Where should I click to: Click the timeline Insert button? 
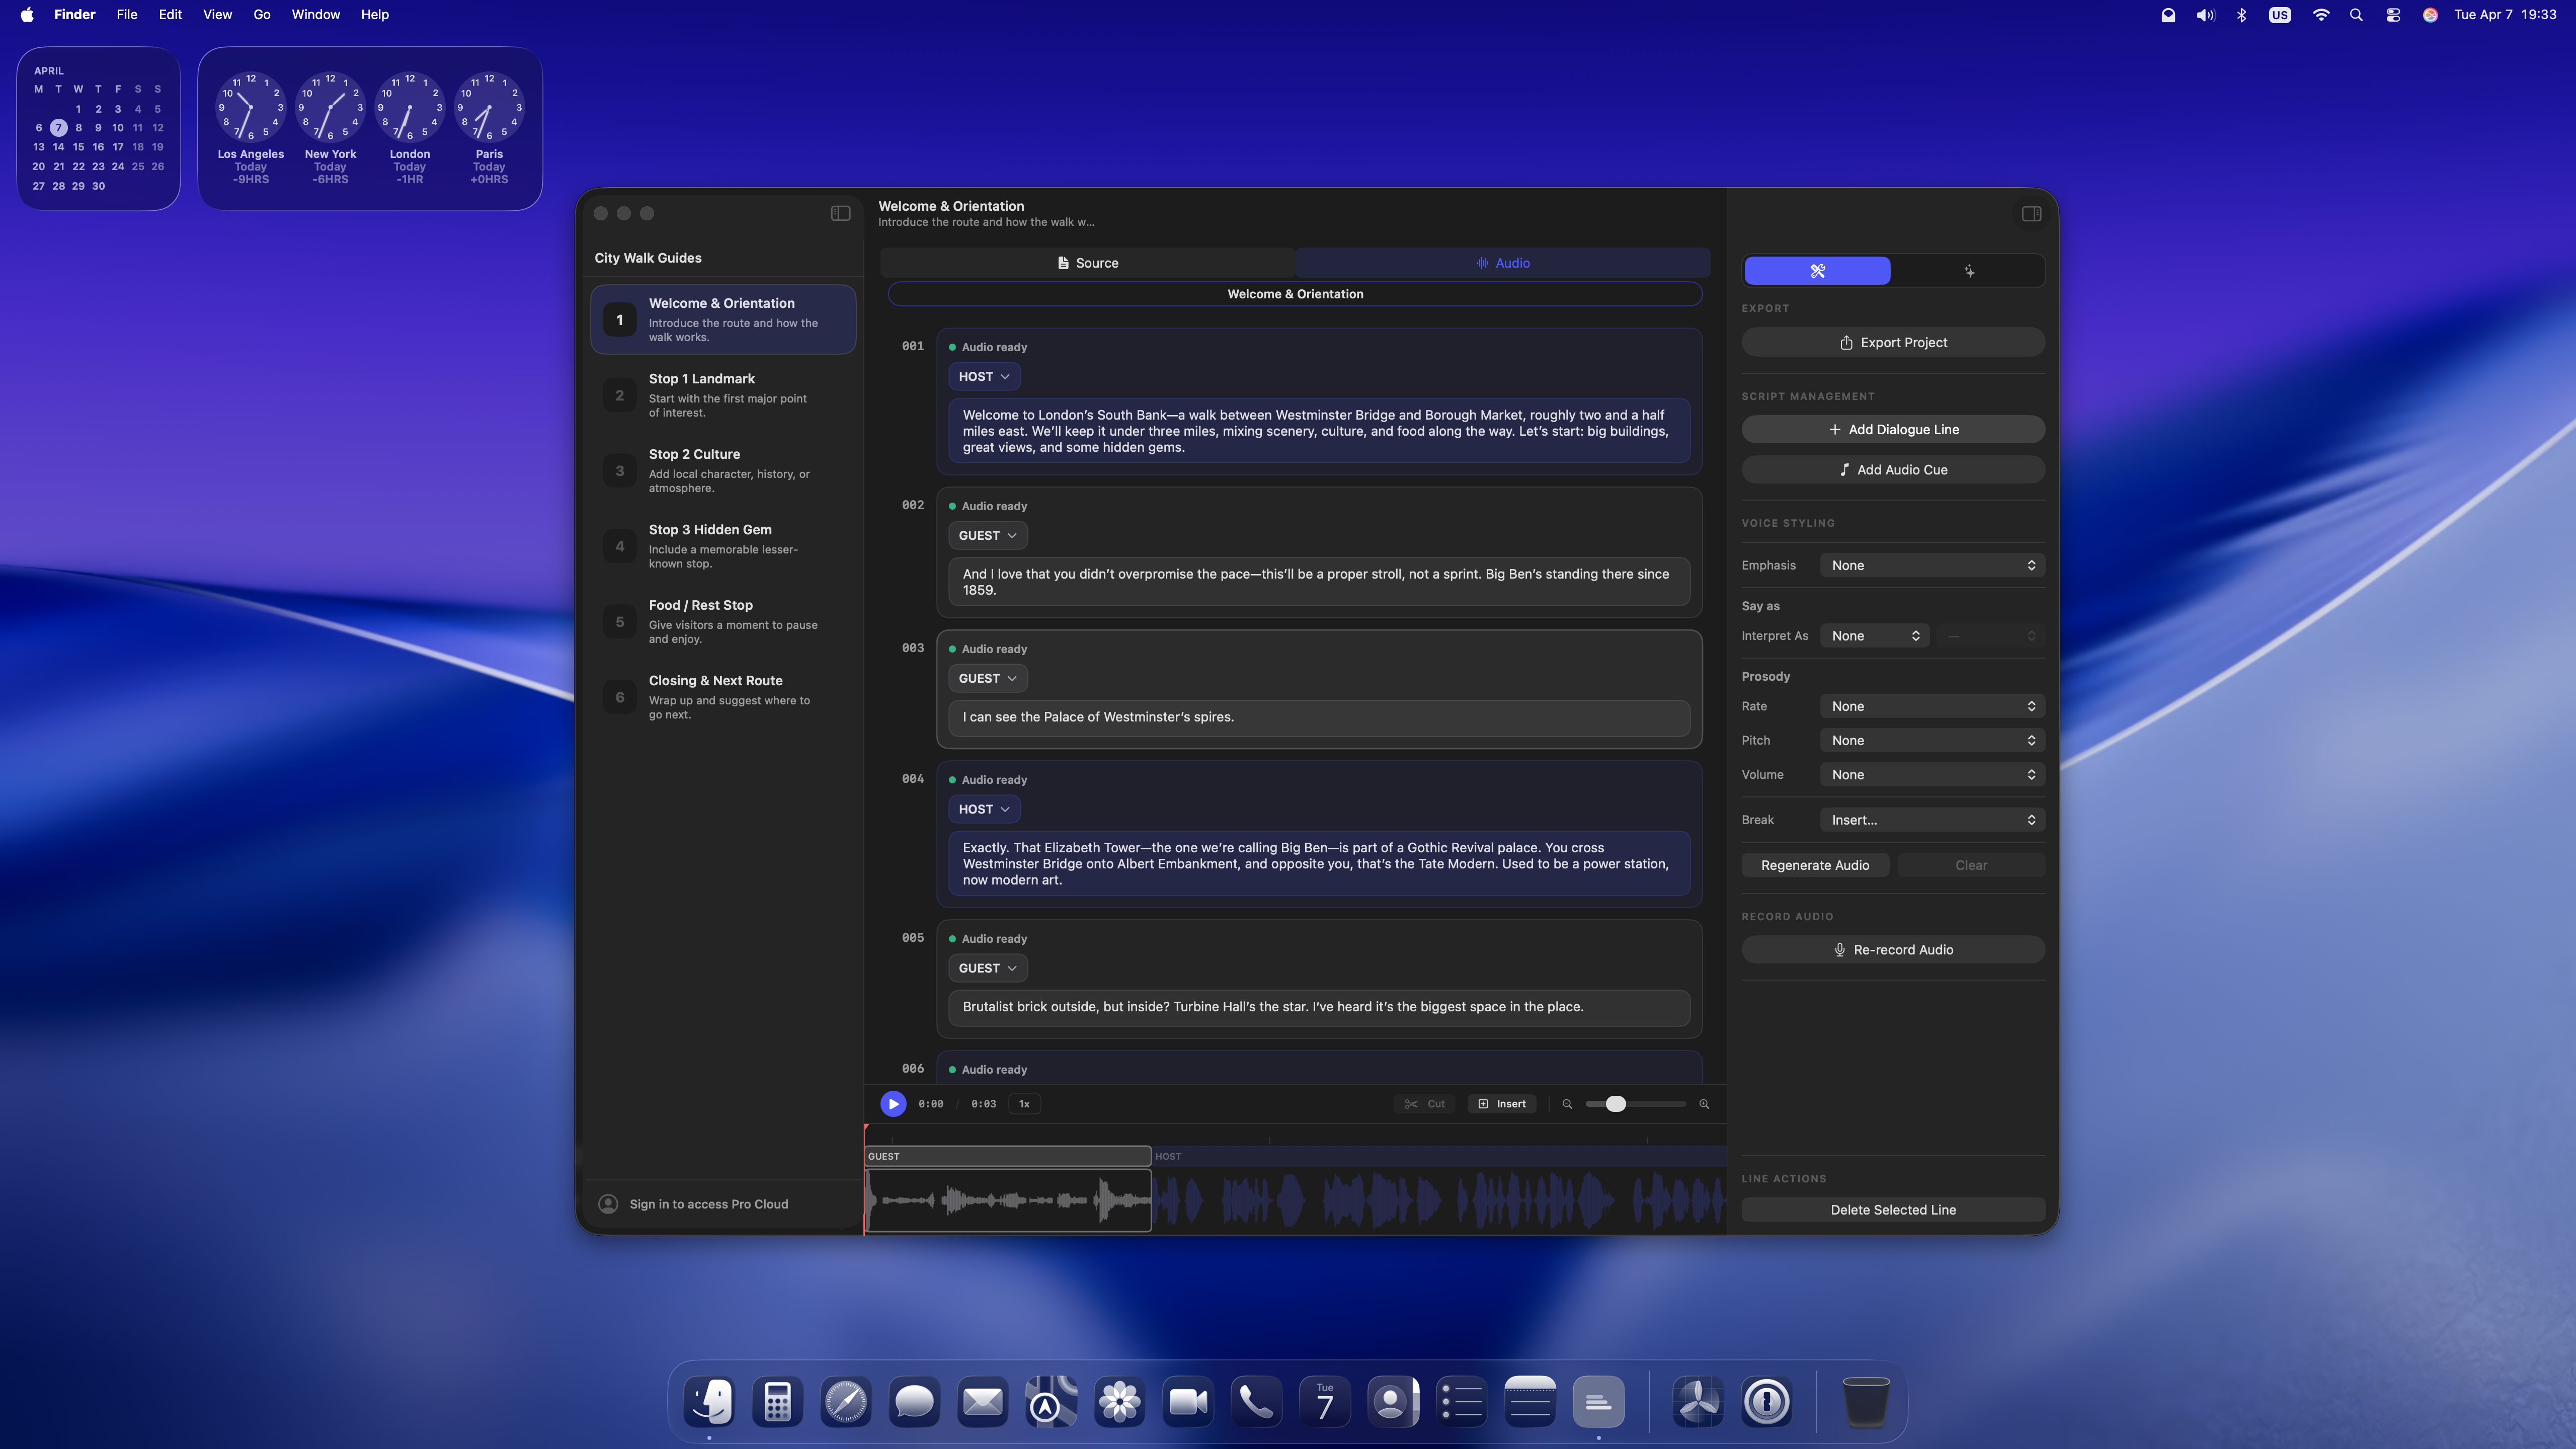[x=1502, y=1104]
